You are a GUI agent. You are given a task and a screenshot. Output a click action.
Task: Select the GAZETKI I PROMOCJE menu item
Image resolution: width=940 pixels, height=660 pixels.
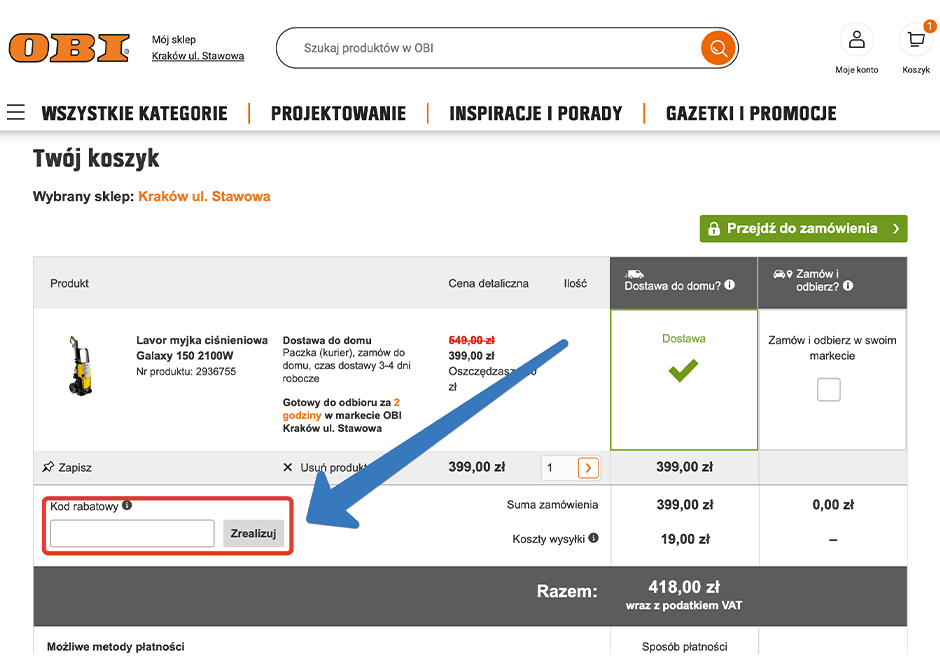pyautogui.click(x=750, y=113)
